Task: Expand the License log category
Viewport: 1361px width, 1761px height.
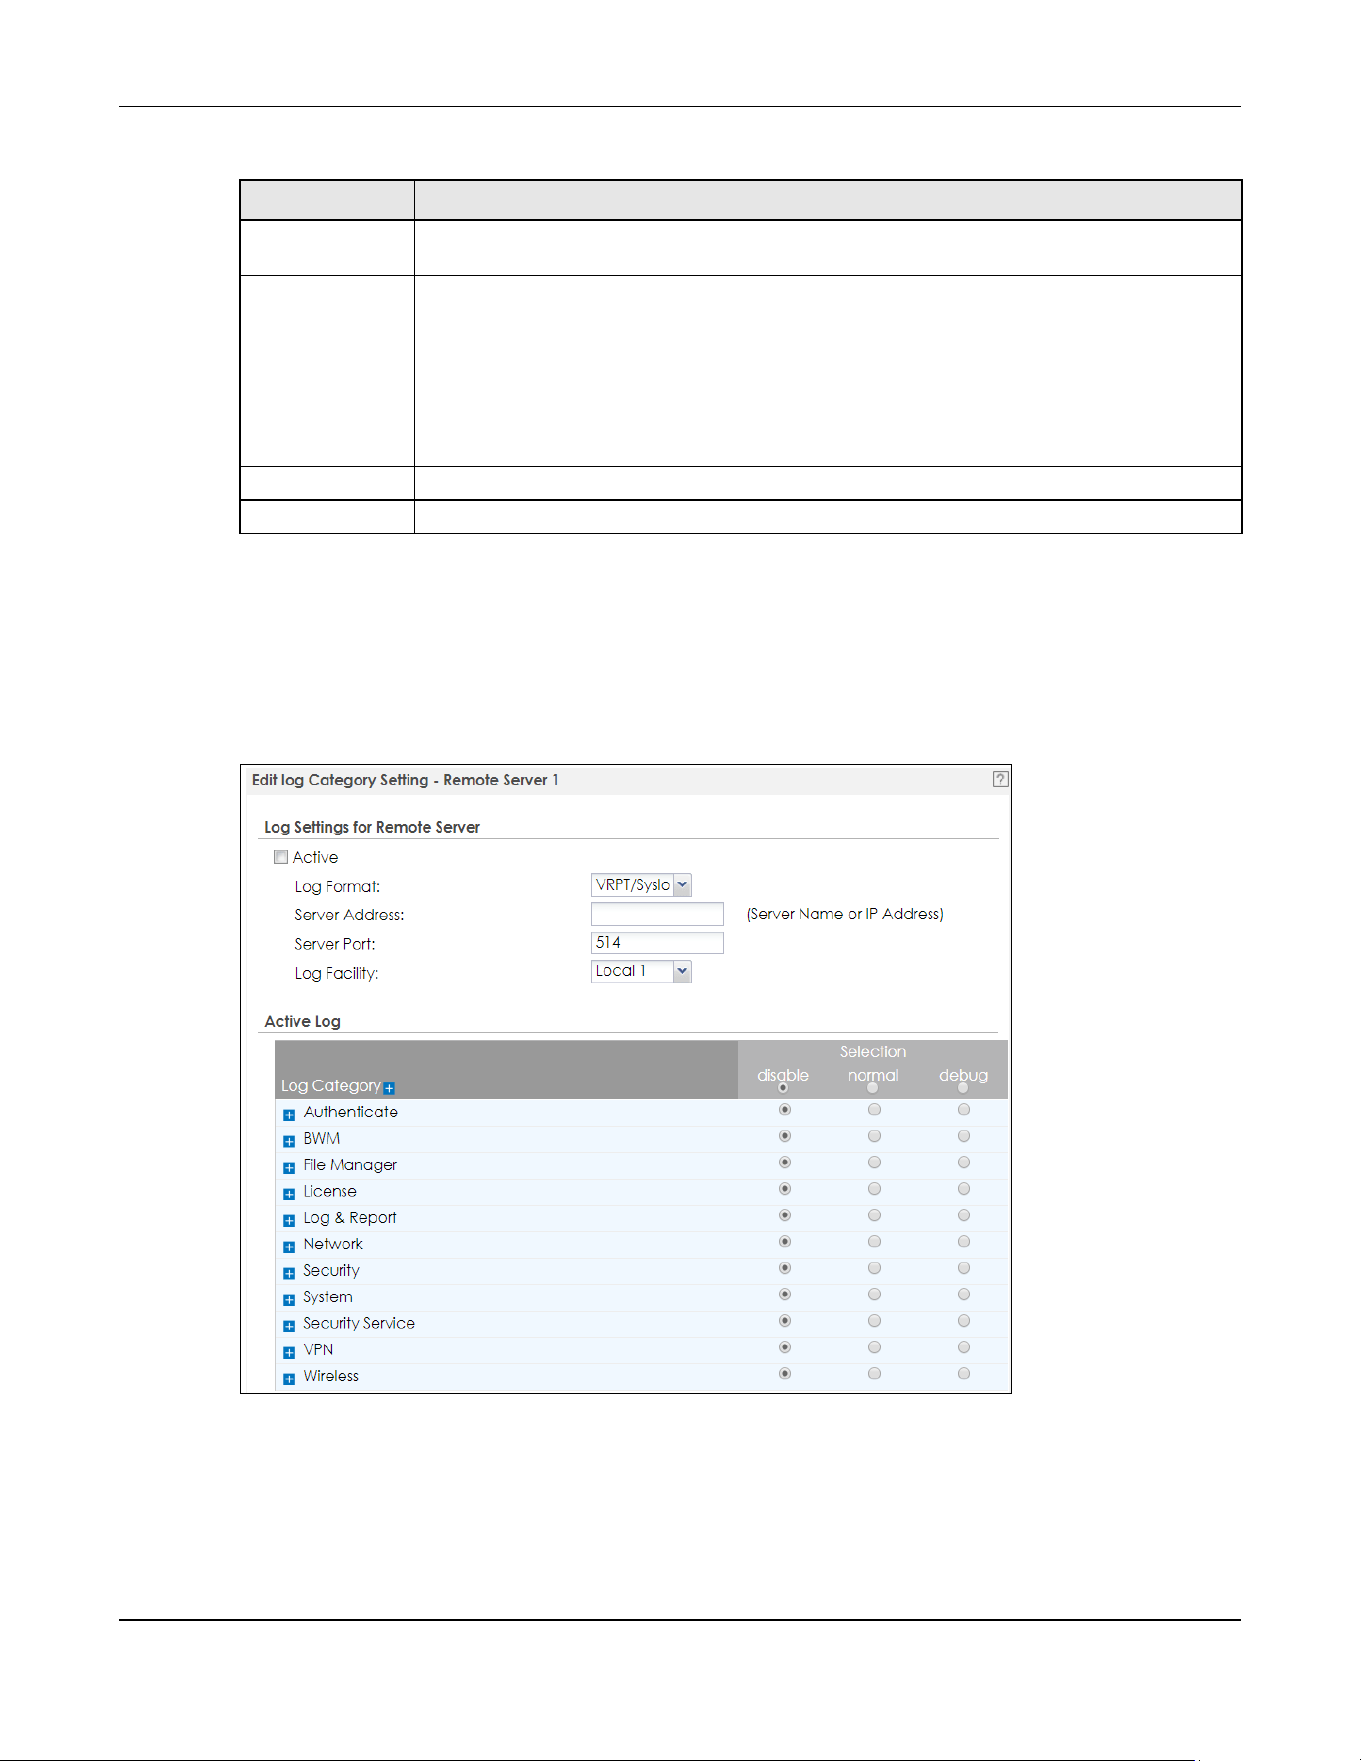Action: (x=289, y=1194)
